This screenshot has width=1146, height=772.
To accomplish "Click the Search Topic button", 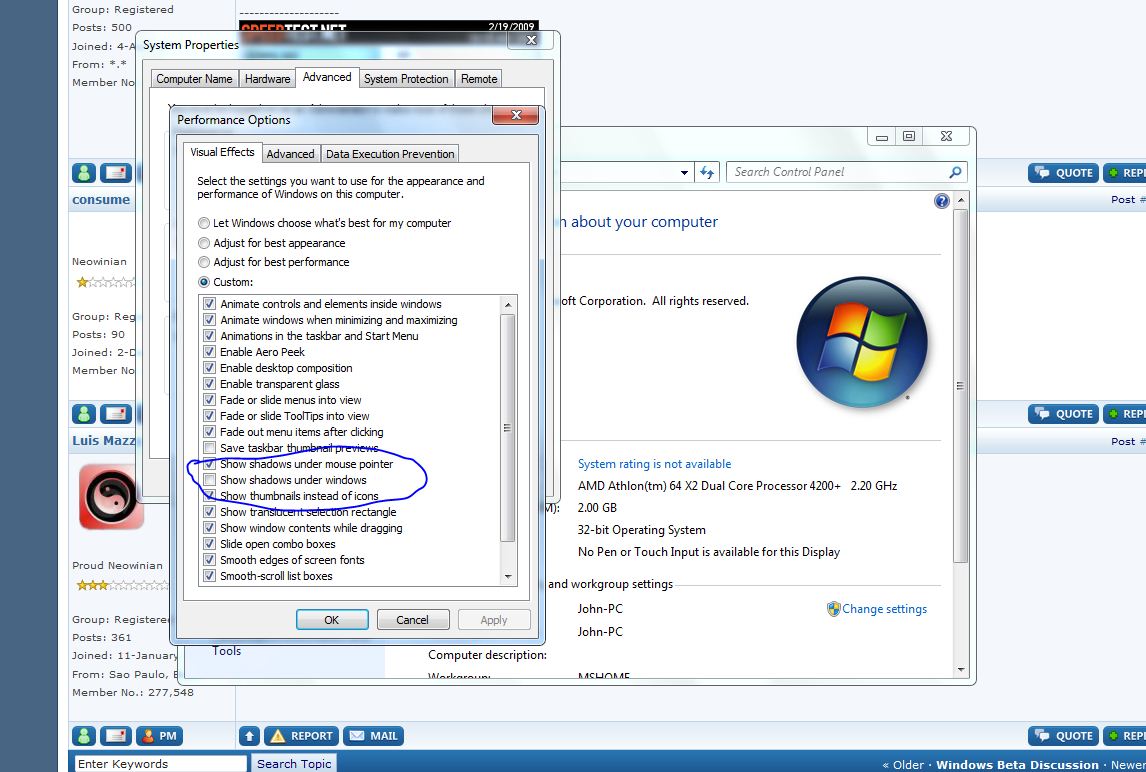I will coord(294,763).
